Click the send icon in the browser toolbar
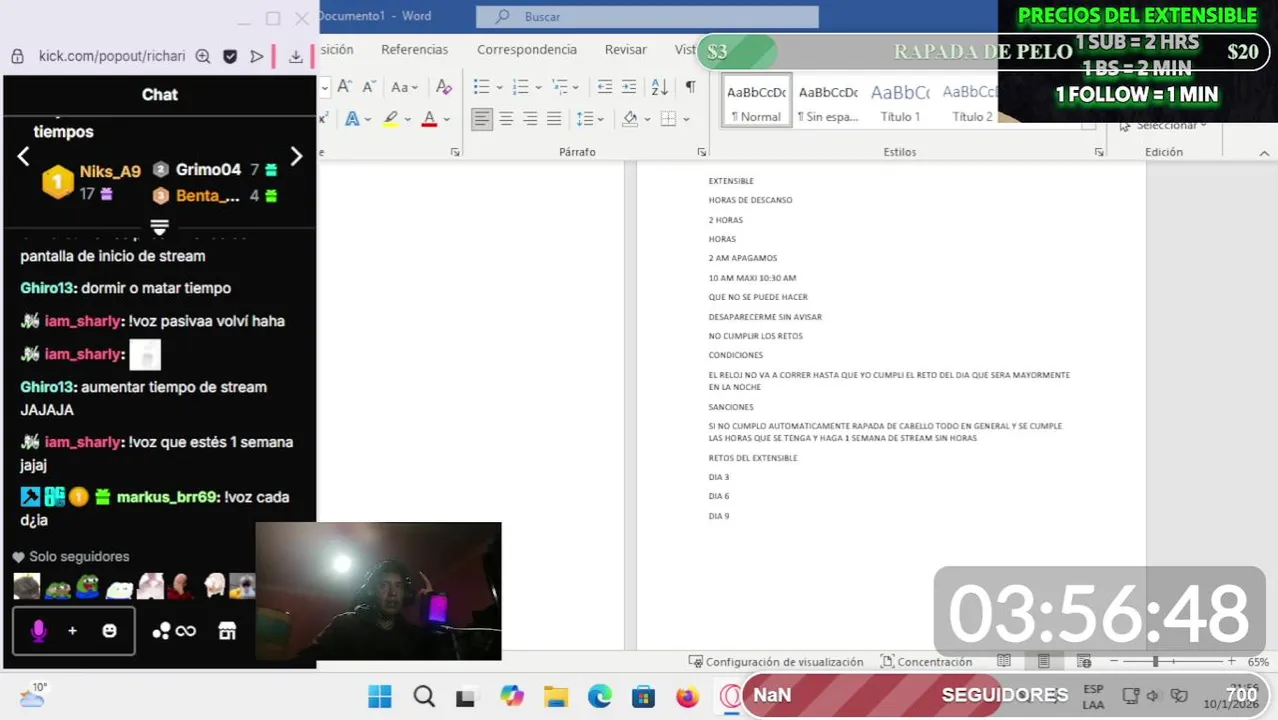This screenshot has width=1278, height=720. coord(257,57)
